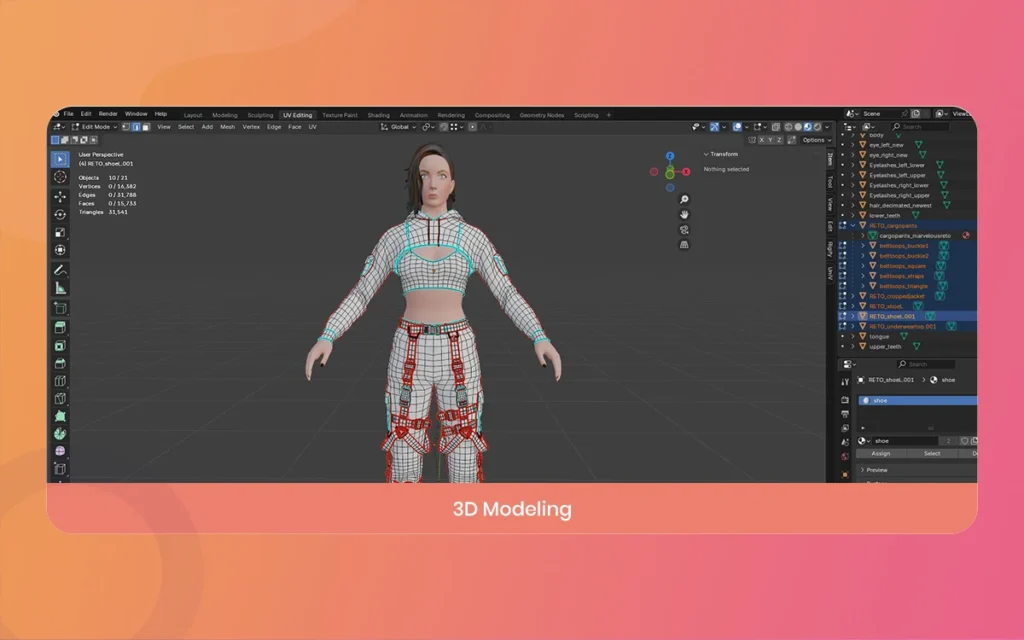The width and height of the screenshot is (1024, 640).
Task: Select the Scale tool
Action: pyautogui.click(x=60, y=232)
